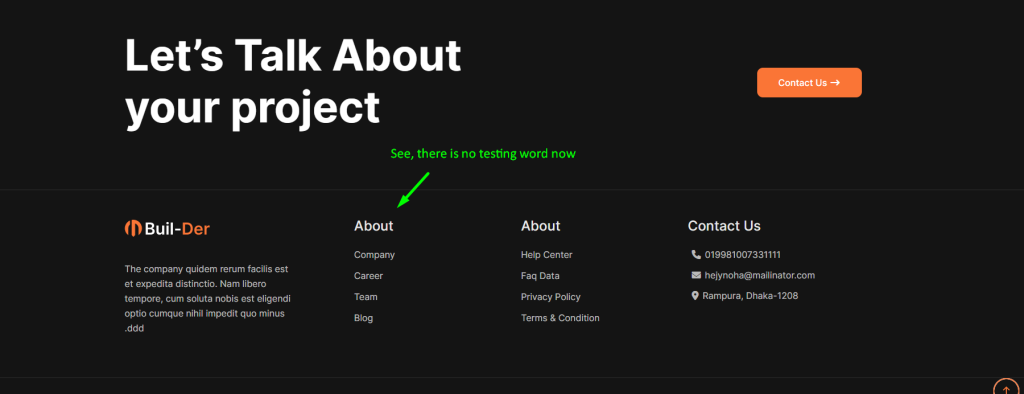
Task: Open the Team footer link
Action: [366, 297]
